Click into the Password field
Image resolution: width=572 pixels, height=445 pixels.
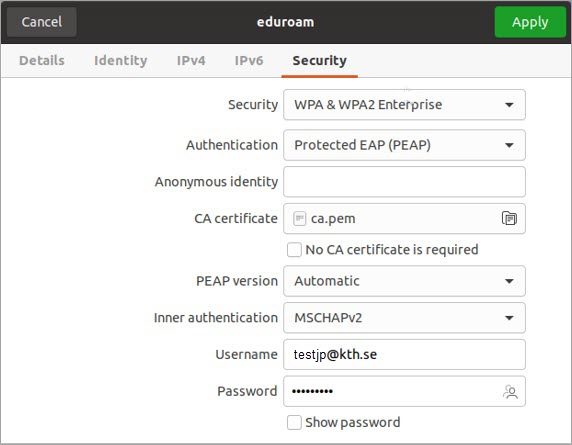(x=404, y=391)
